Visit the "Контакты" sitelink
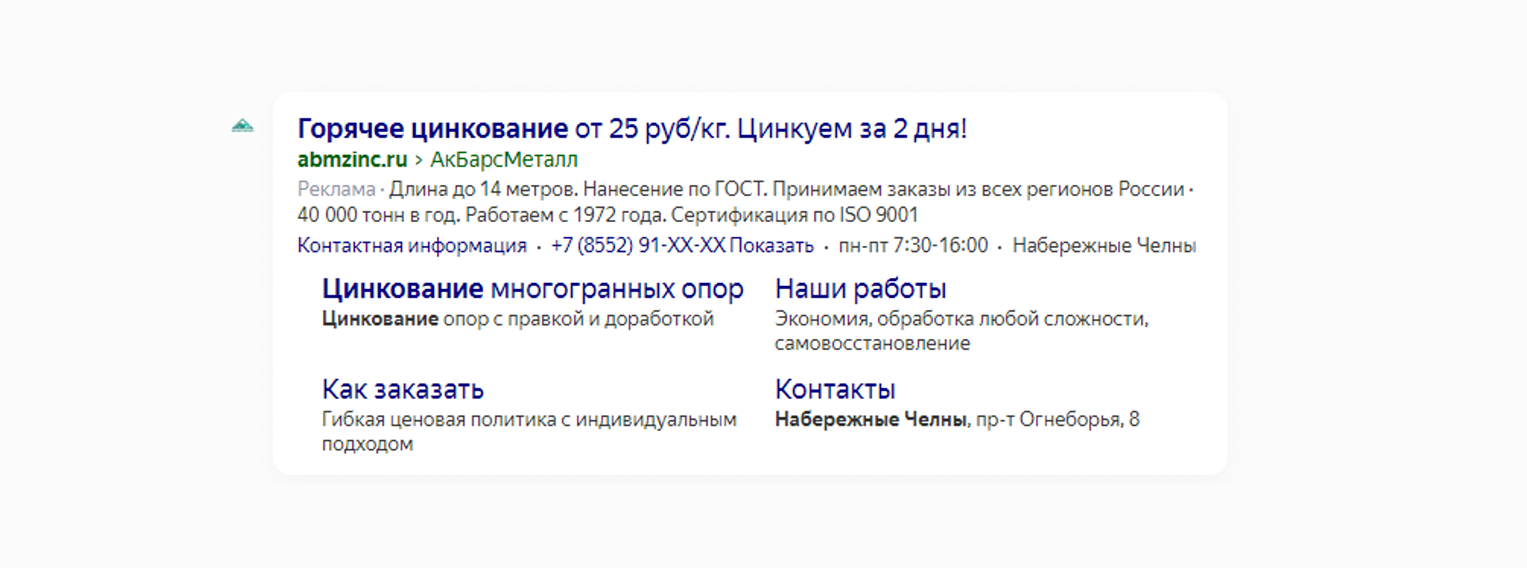Viewport: 1527px width, 568px height. (835, 389)
